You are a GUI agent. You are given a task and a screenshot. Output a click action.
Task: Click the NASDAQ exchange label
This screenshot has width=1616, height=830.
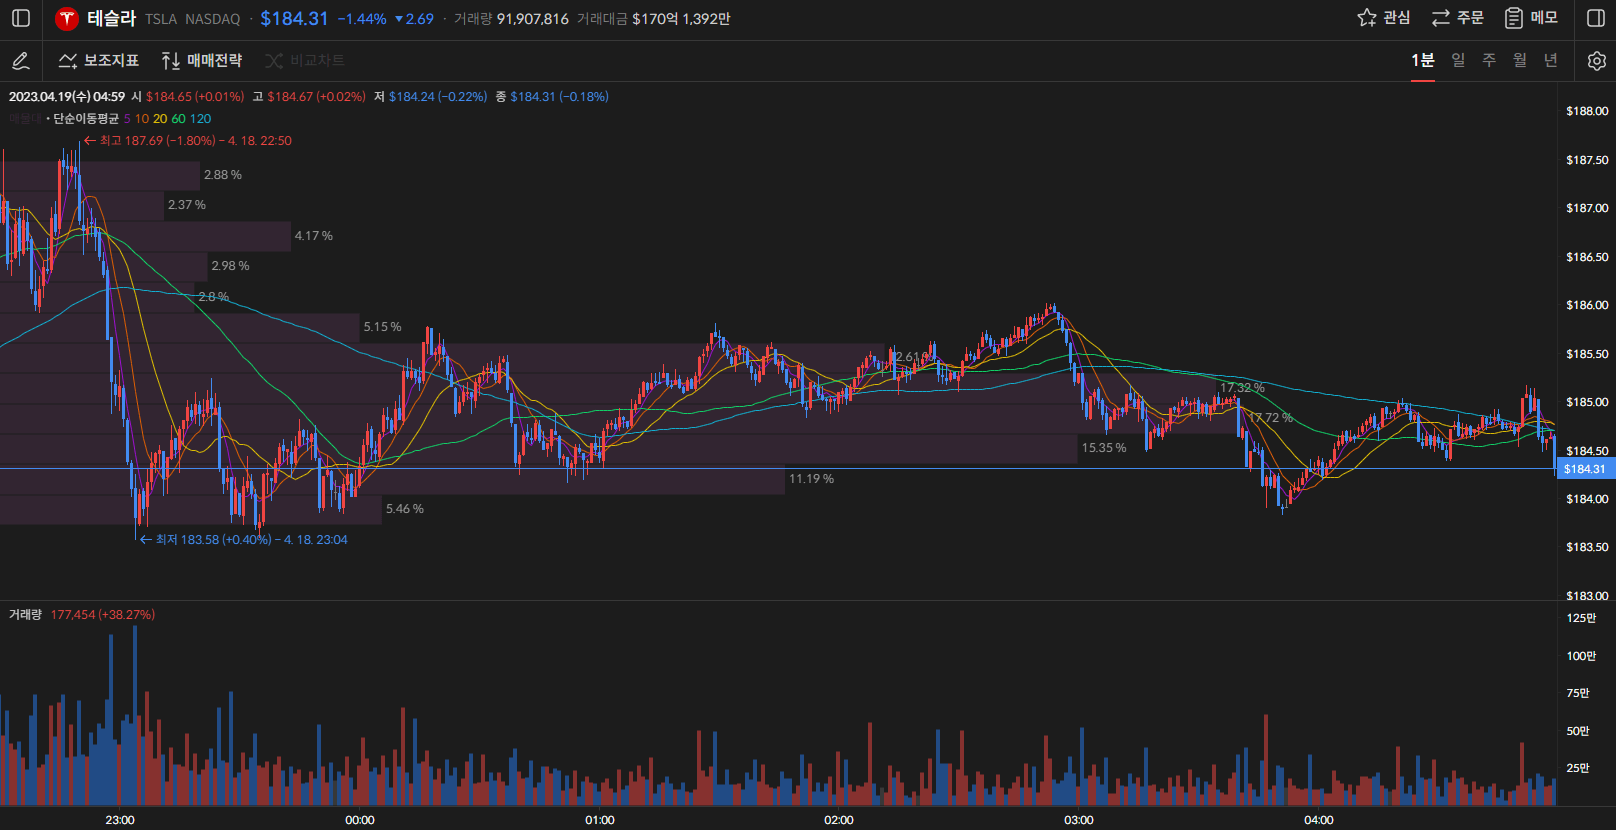(x=212, y=19)
